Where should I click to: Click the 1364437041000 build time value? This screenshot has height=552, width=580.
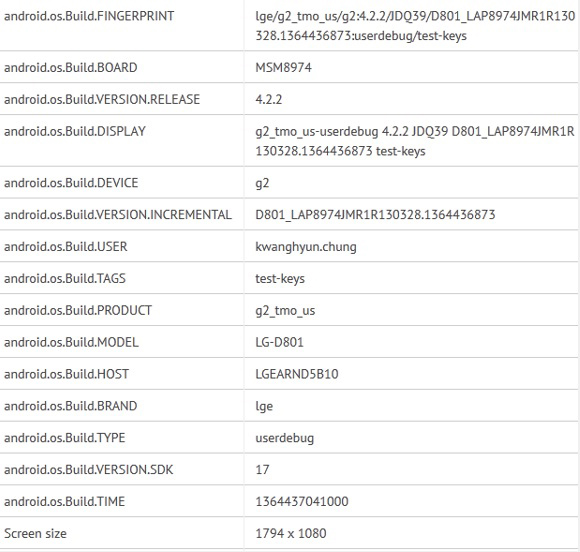(x=302, y=501)
